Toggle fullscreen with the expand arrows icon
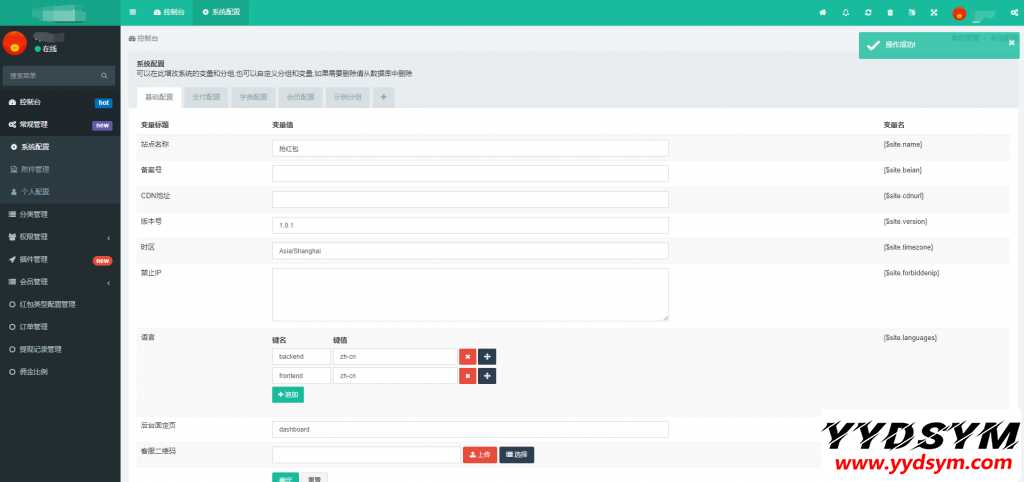This screenshot has width=1024, height=482. click(x=934, y=12)
